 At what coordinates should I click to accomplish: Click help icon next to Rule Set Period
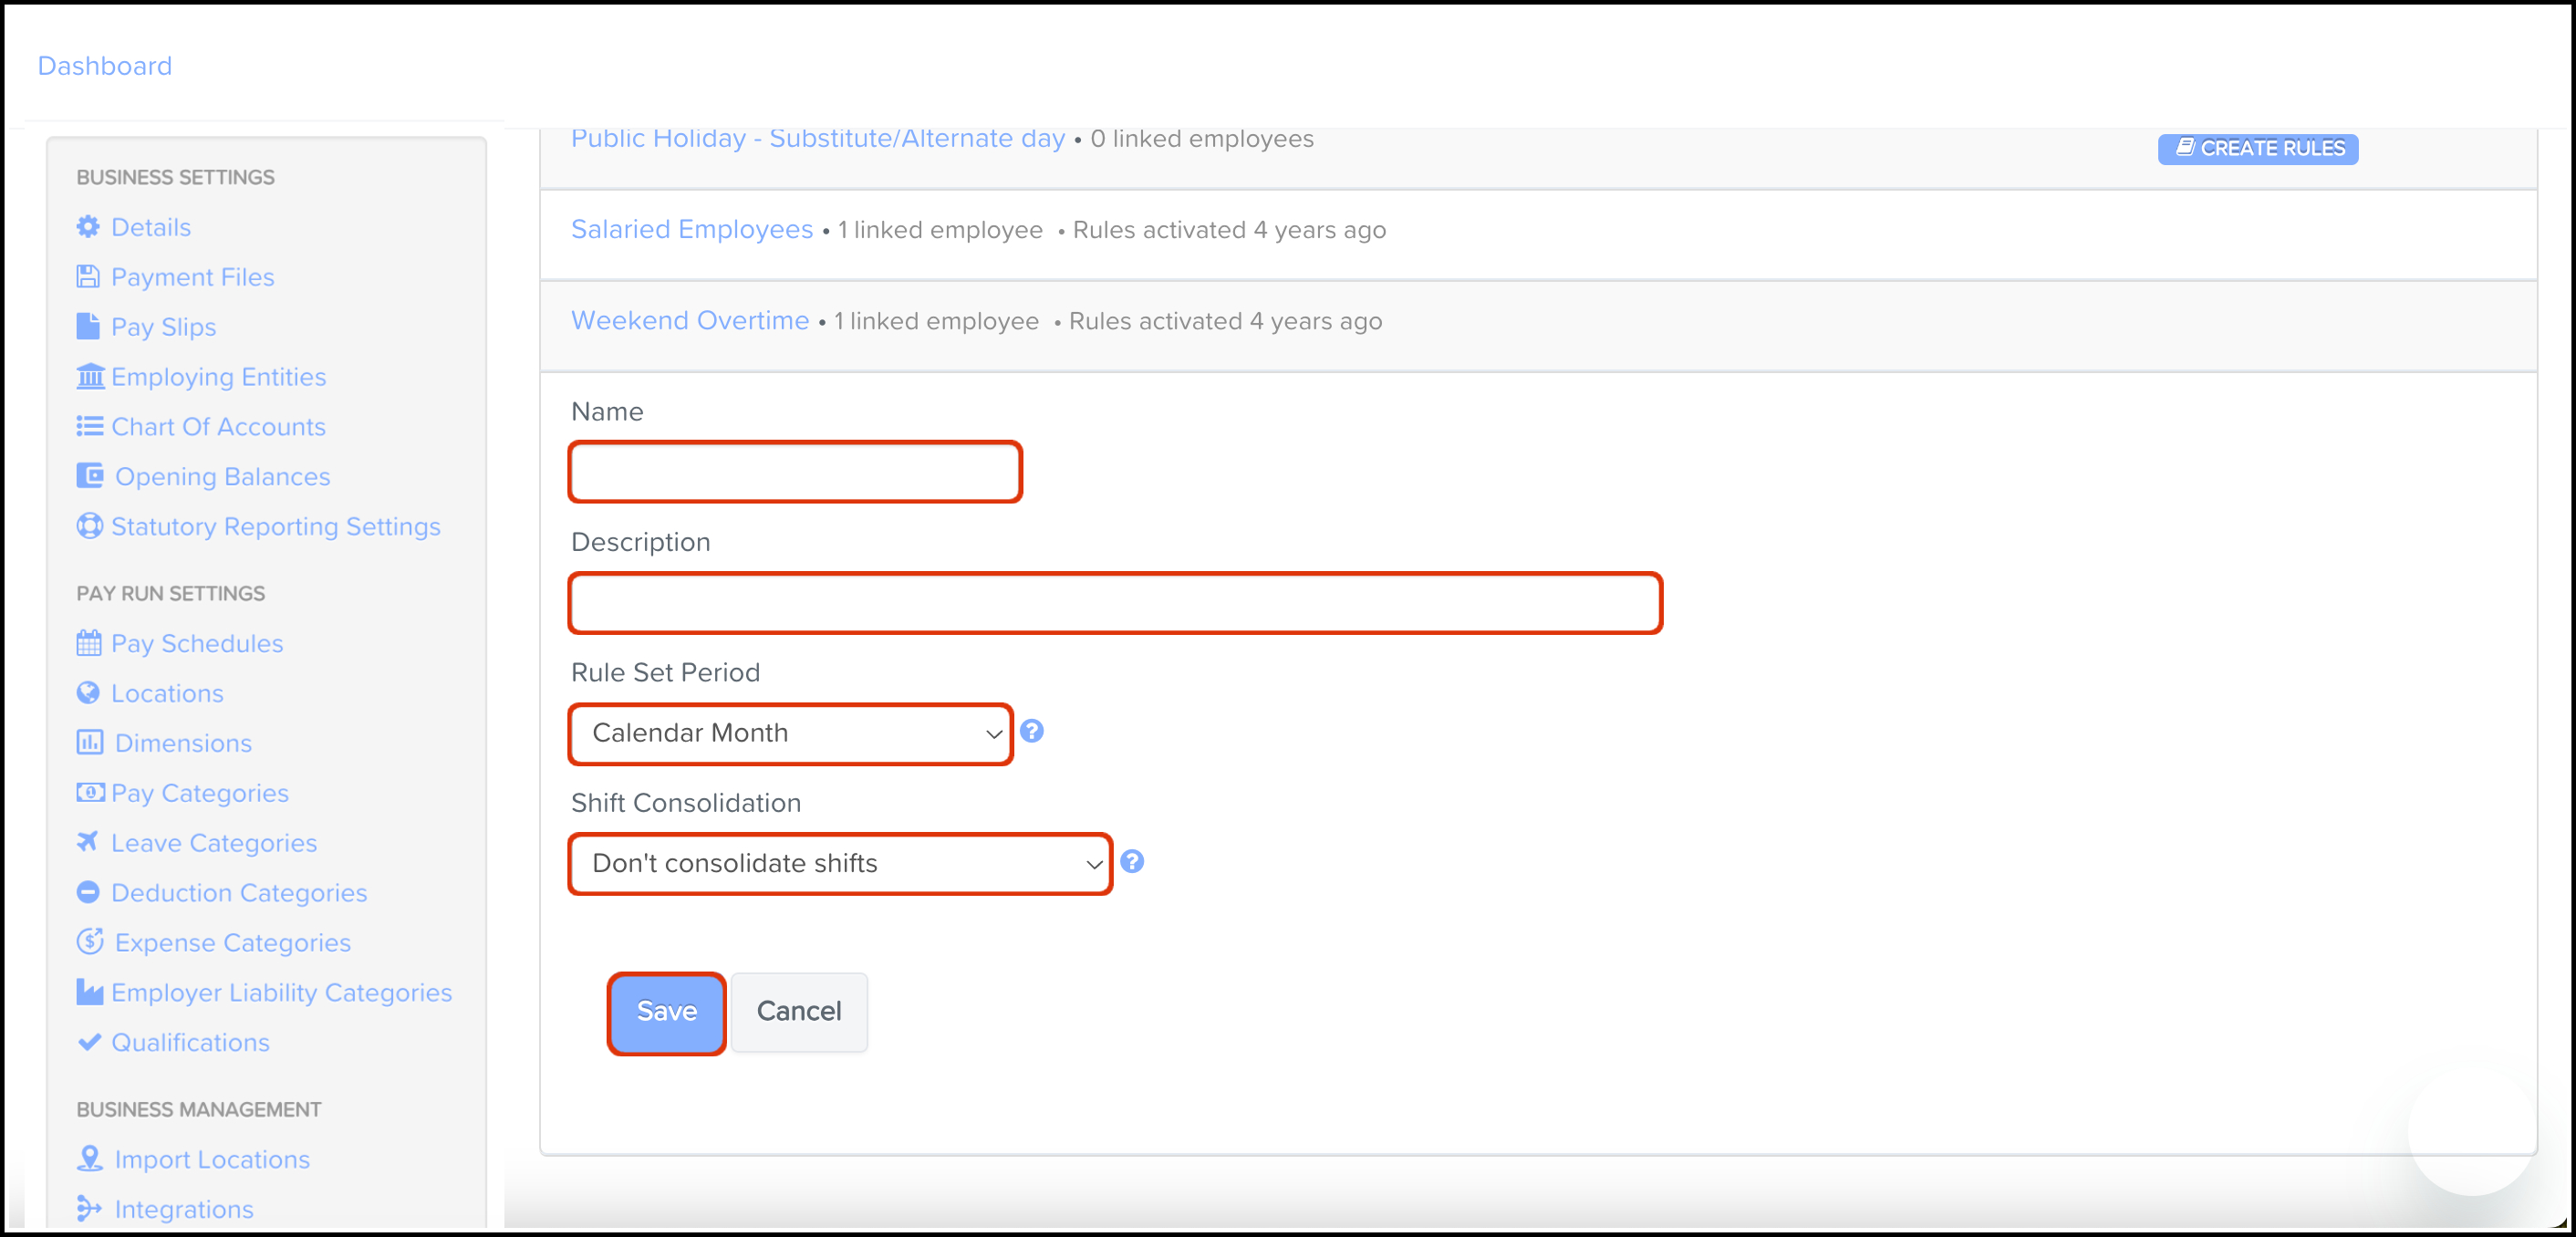tap(1032, 731)
